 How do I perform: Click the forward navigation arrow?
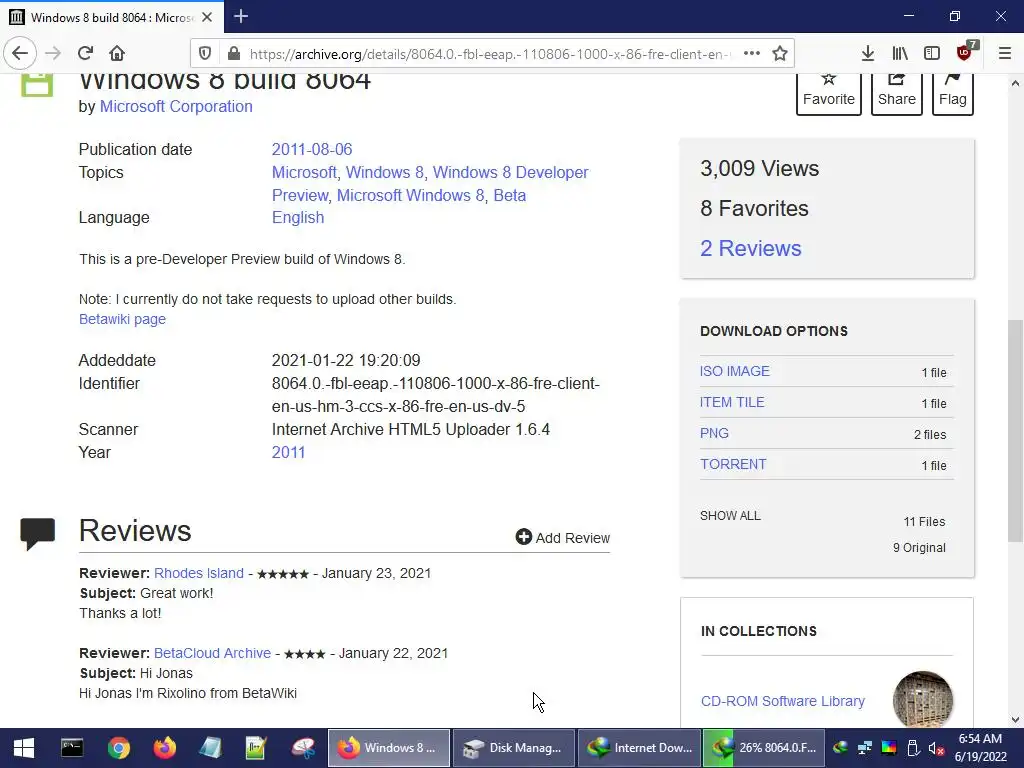(53, 53)
